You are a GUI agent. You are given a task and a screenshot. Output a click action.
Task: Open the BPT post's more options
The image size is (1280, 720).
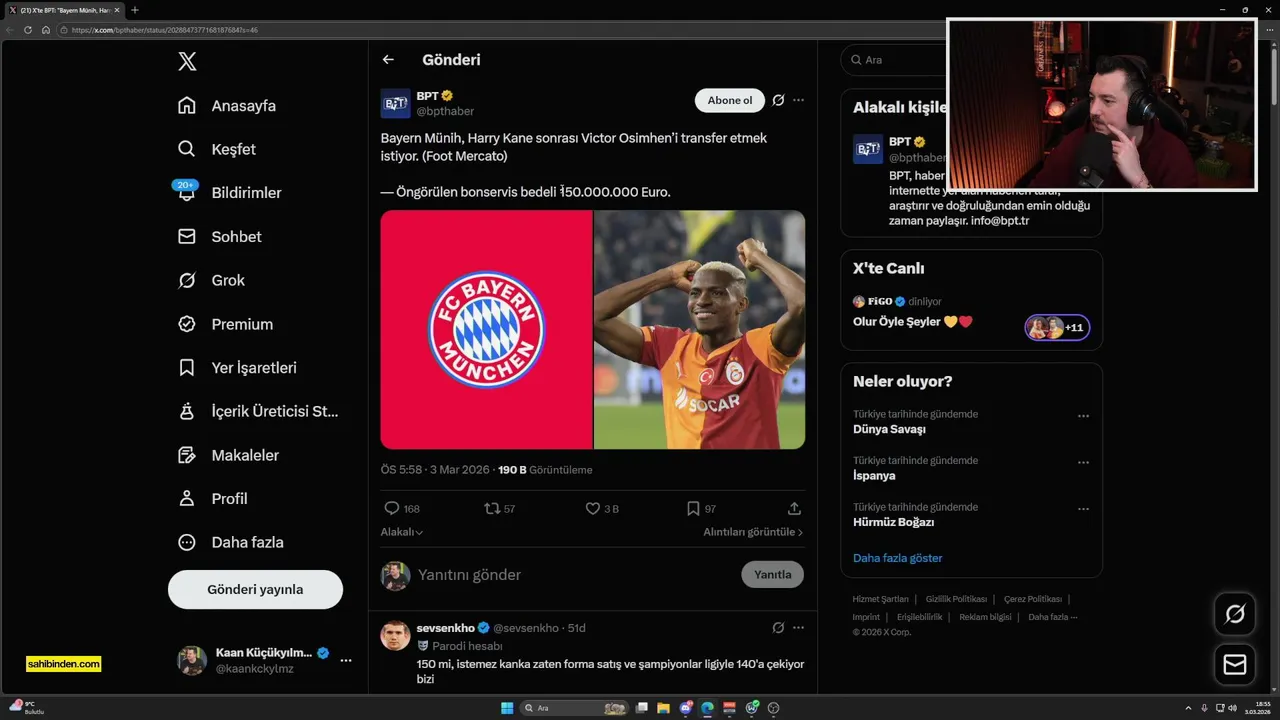pyautogui.click(x=798, y=100)
